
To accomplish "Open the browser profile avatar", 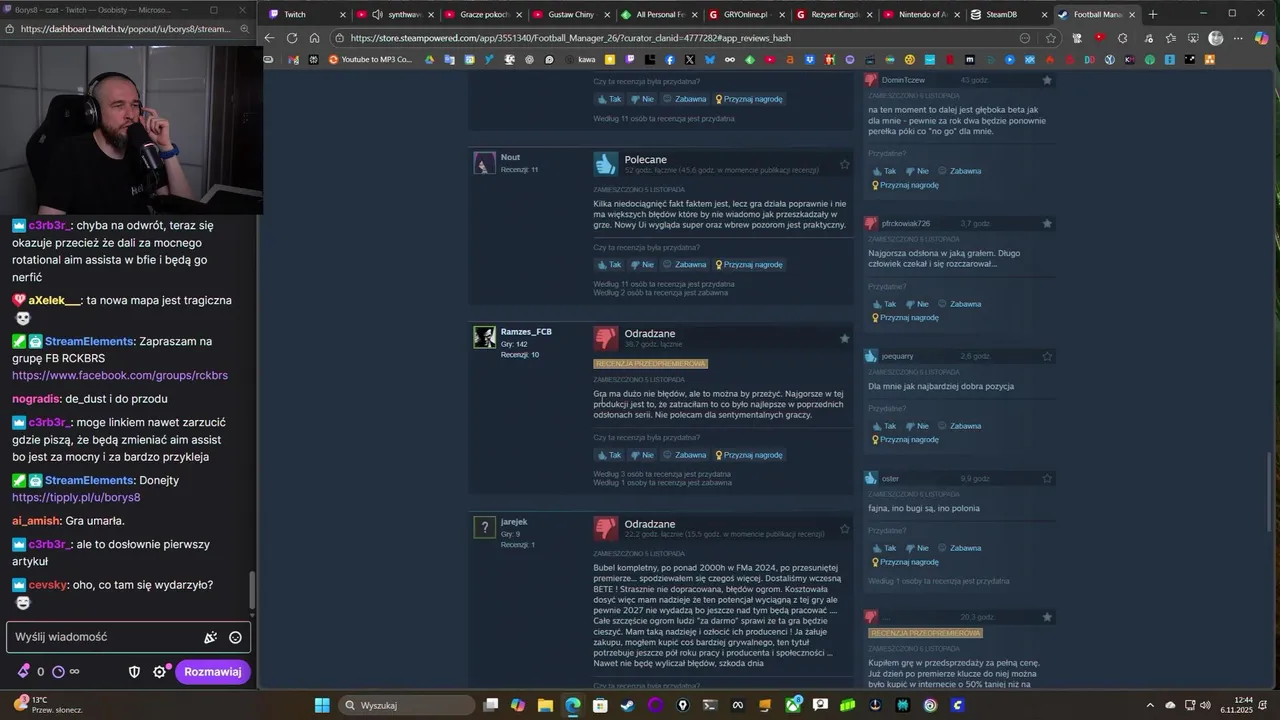I will click(1216, 38).
